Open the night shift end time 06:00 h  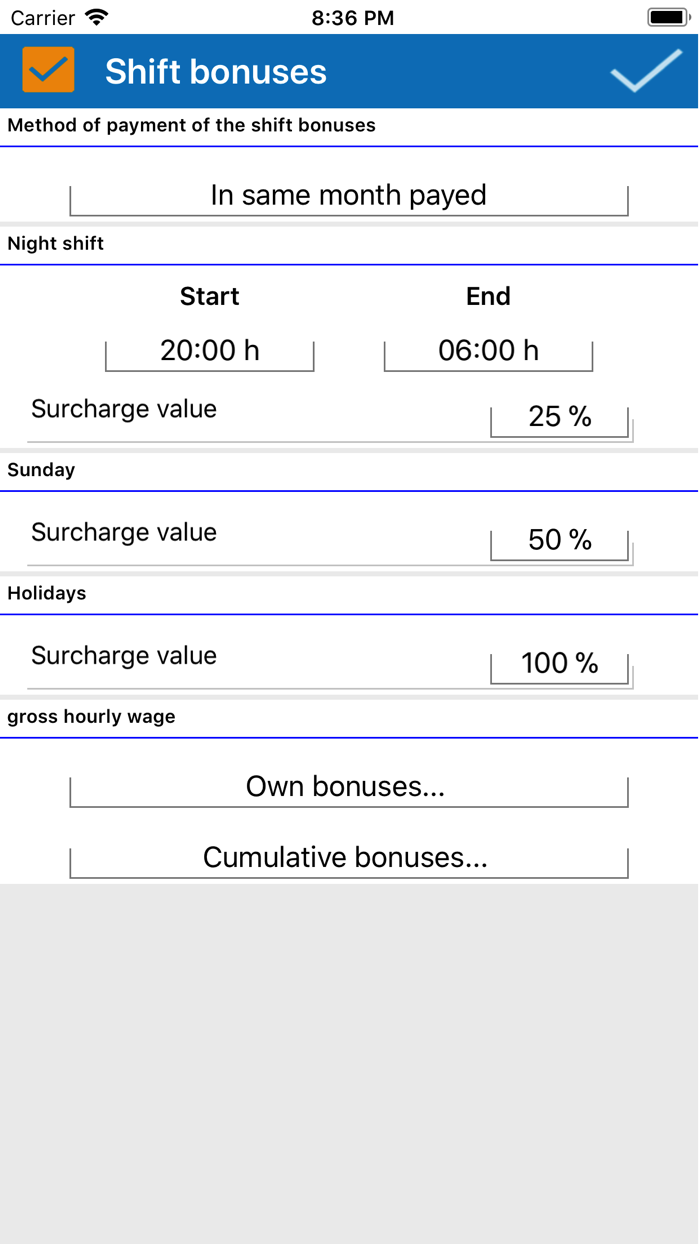(487, 350)
